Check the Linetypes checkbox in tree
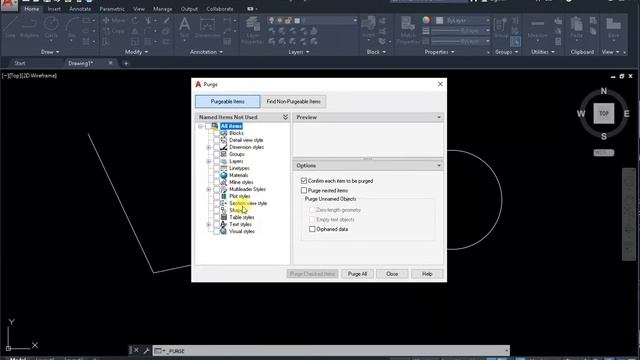The height and width of the screenshot is (360, 640). [216, 168]
